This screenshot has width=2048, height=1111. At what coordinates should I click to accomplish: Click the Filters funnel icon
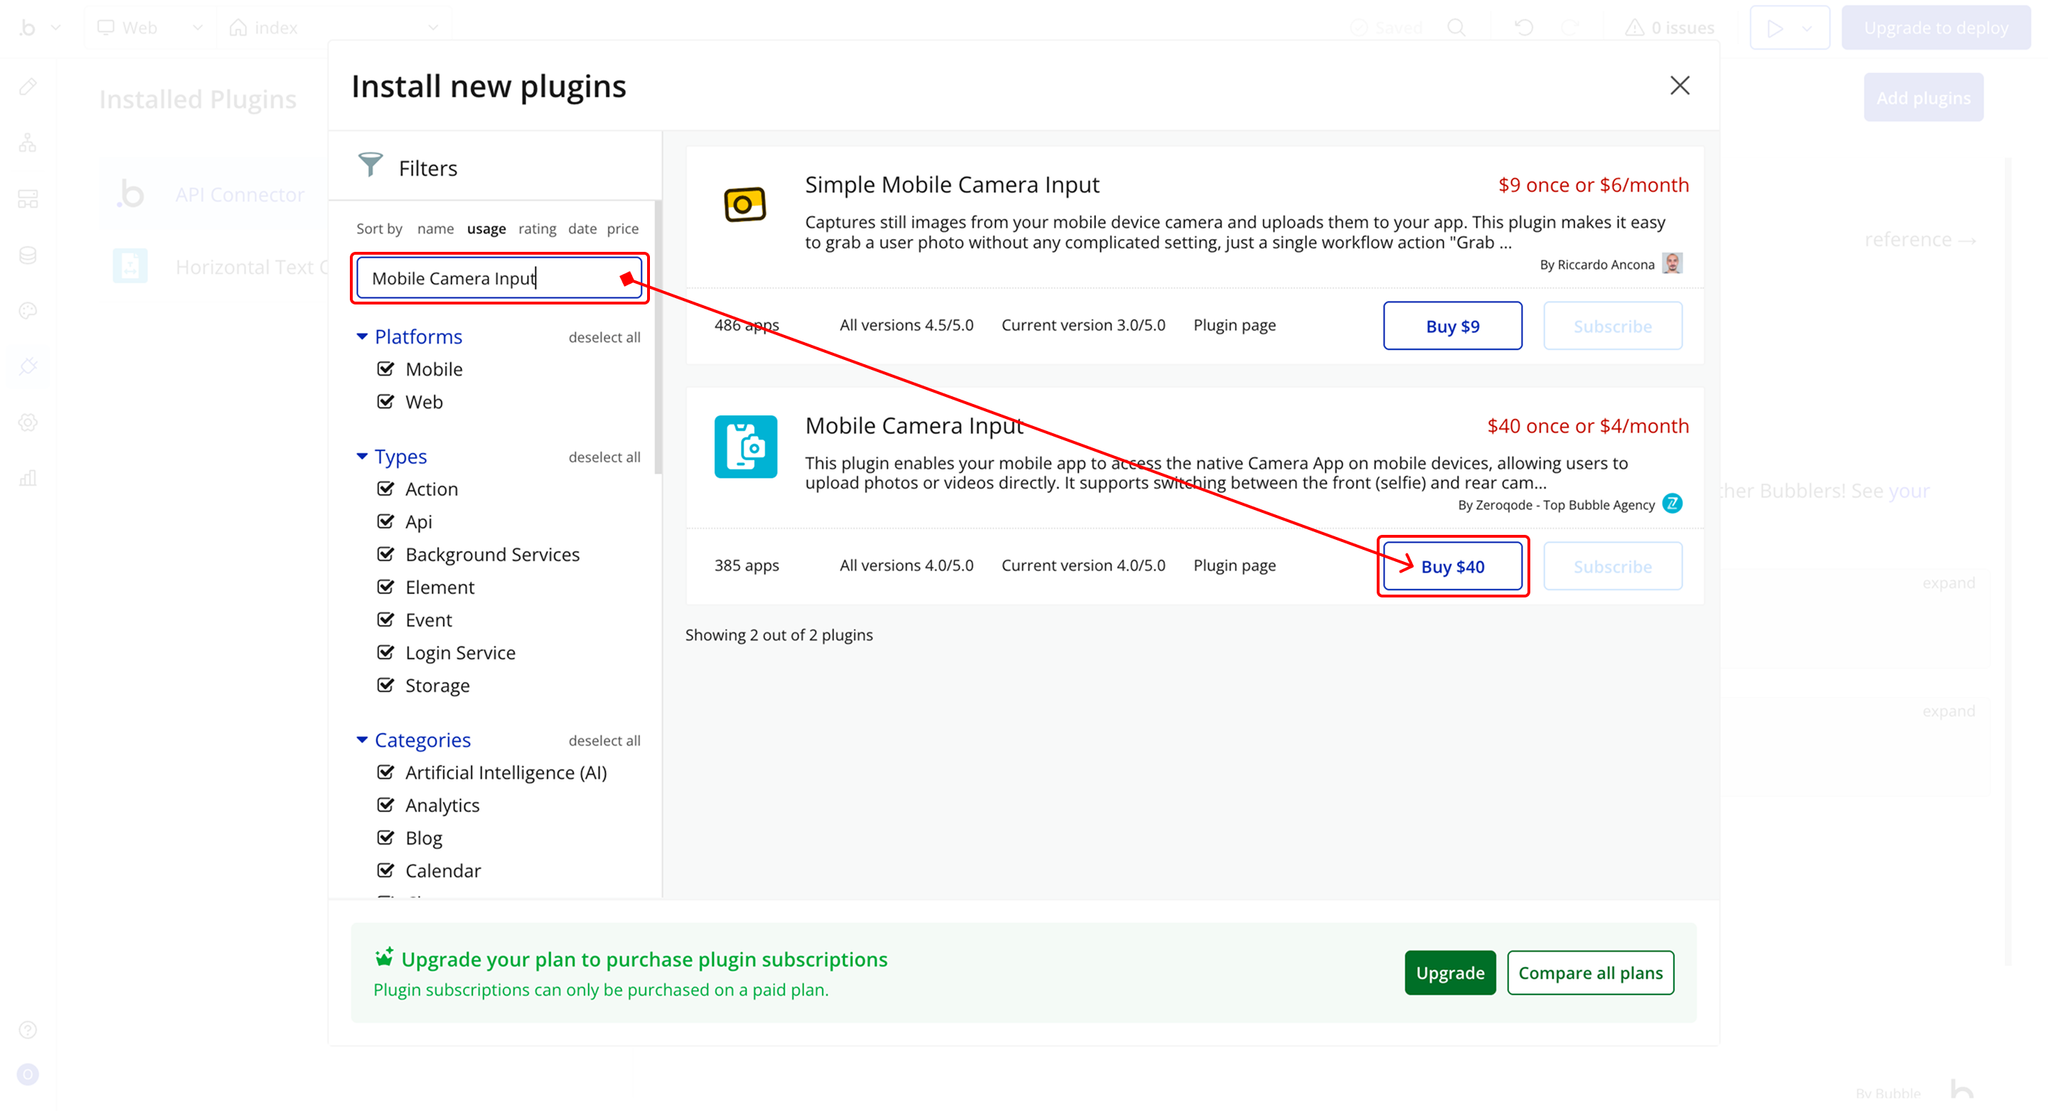(x=371, y=165)
